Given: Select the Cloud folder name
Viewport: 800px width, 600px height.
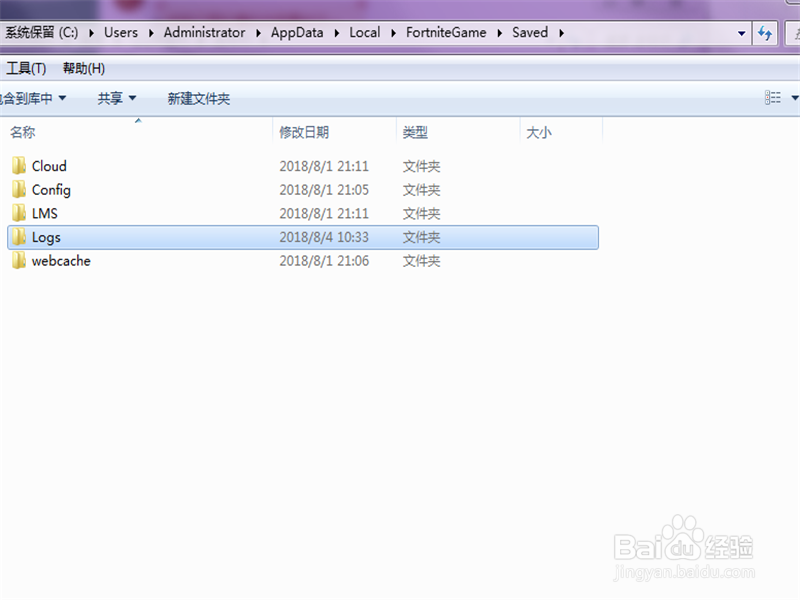Looking at the screenshot, I should pyautogui.click(x=49, y=166).
